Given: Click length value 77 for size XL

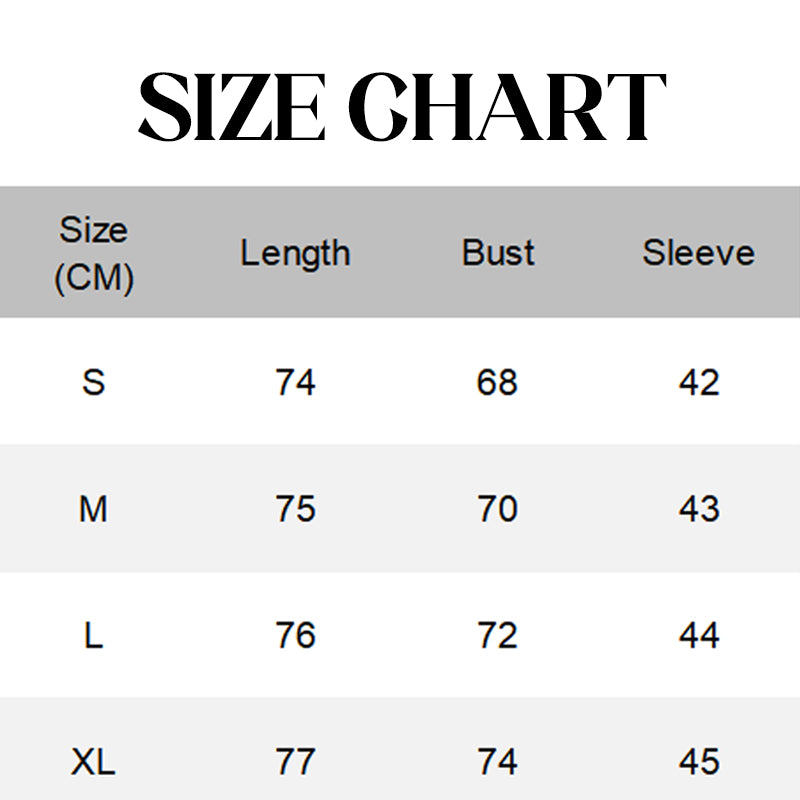Looking at the screenshot, I should tap(295, 763).
